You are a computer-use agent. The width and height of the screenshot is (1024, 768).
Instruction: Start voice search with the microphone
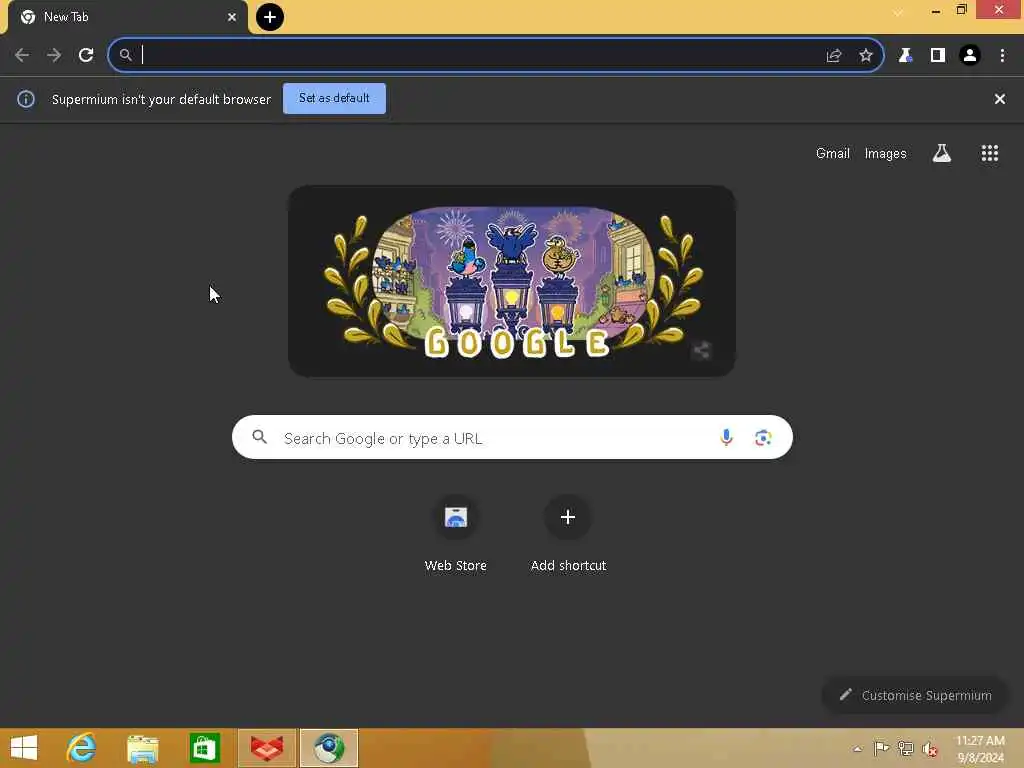726,438
